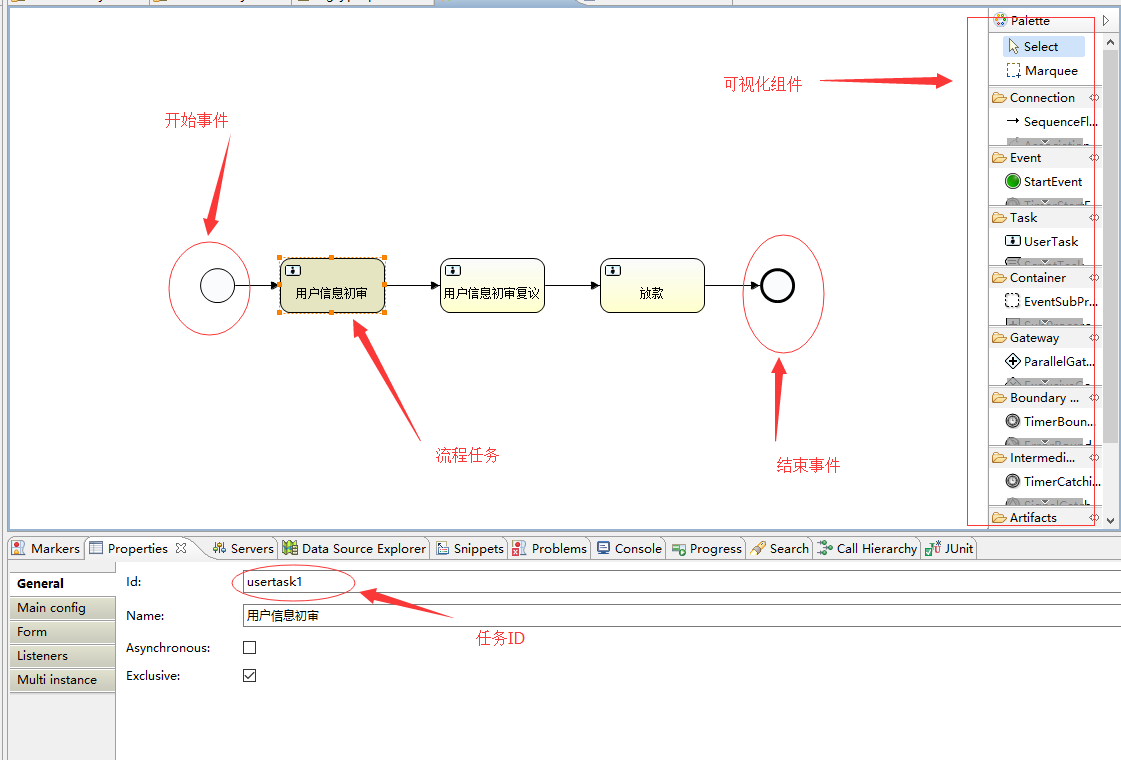Switch to the Markers view tab
The image size is (1121, 760).
pyautogui.click(x=46, y=548)
